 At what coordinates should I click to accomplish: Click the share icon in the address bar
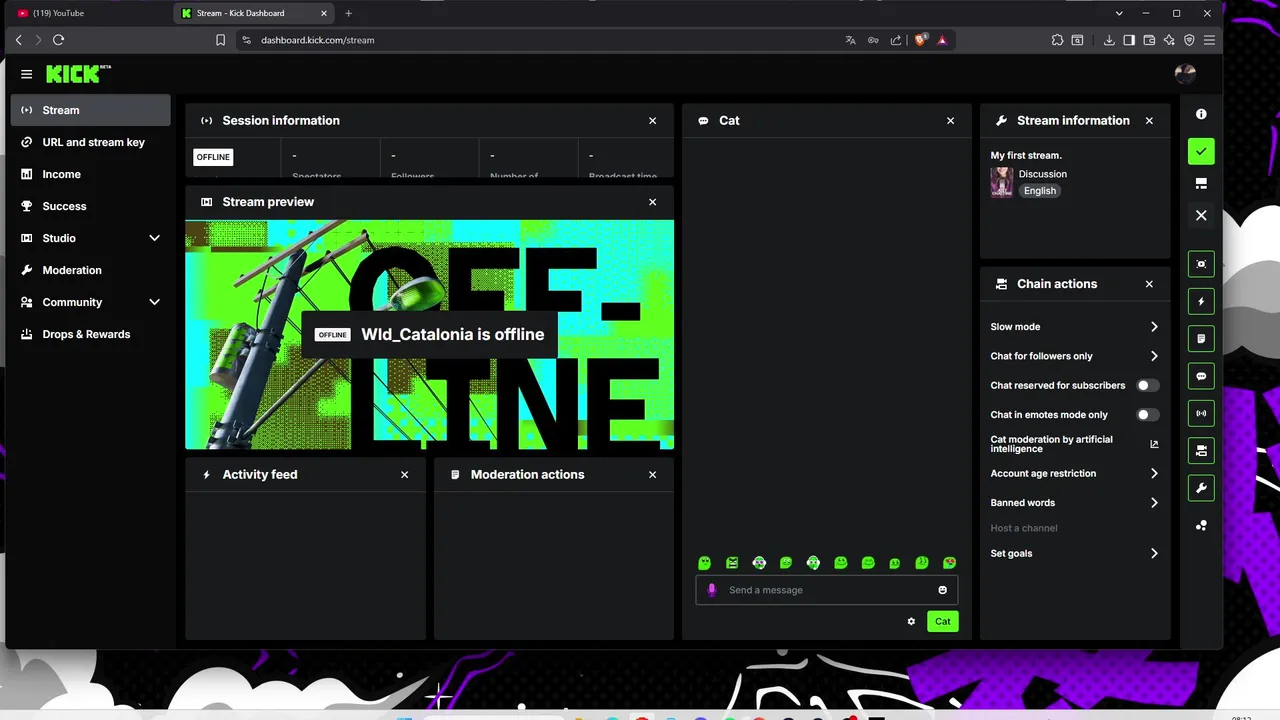895,40
